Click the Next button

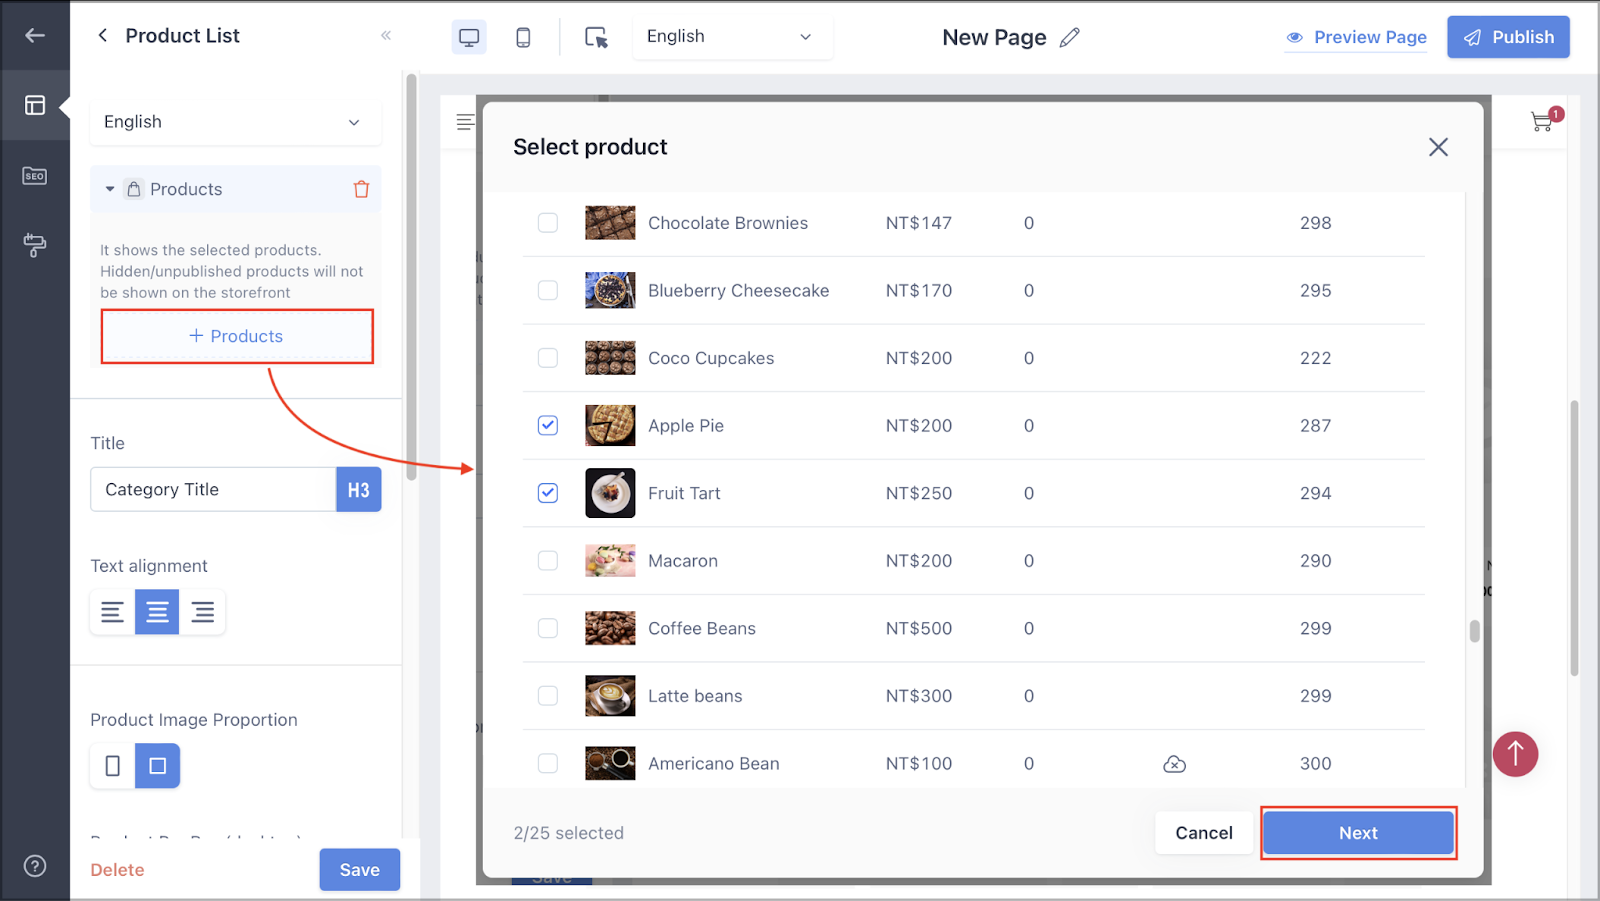click(x=1358, y=833)
